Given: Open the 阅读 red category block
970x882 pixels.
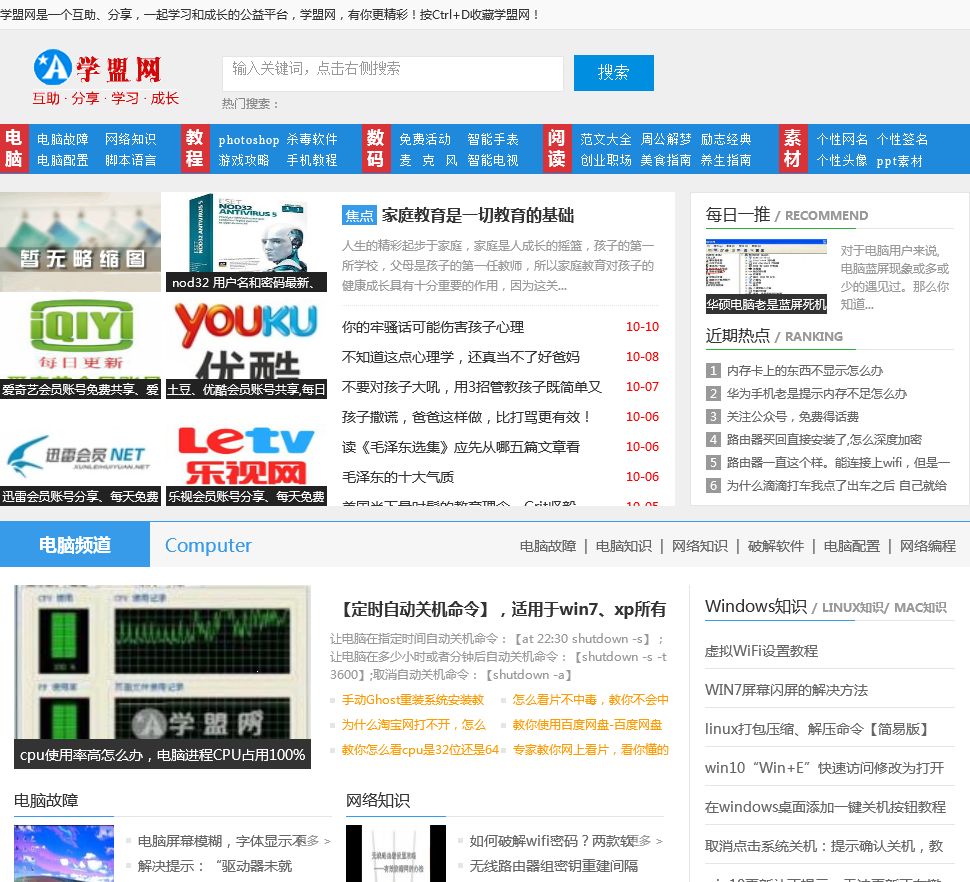Looking at the screenshot, I should [557, 148].
